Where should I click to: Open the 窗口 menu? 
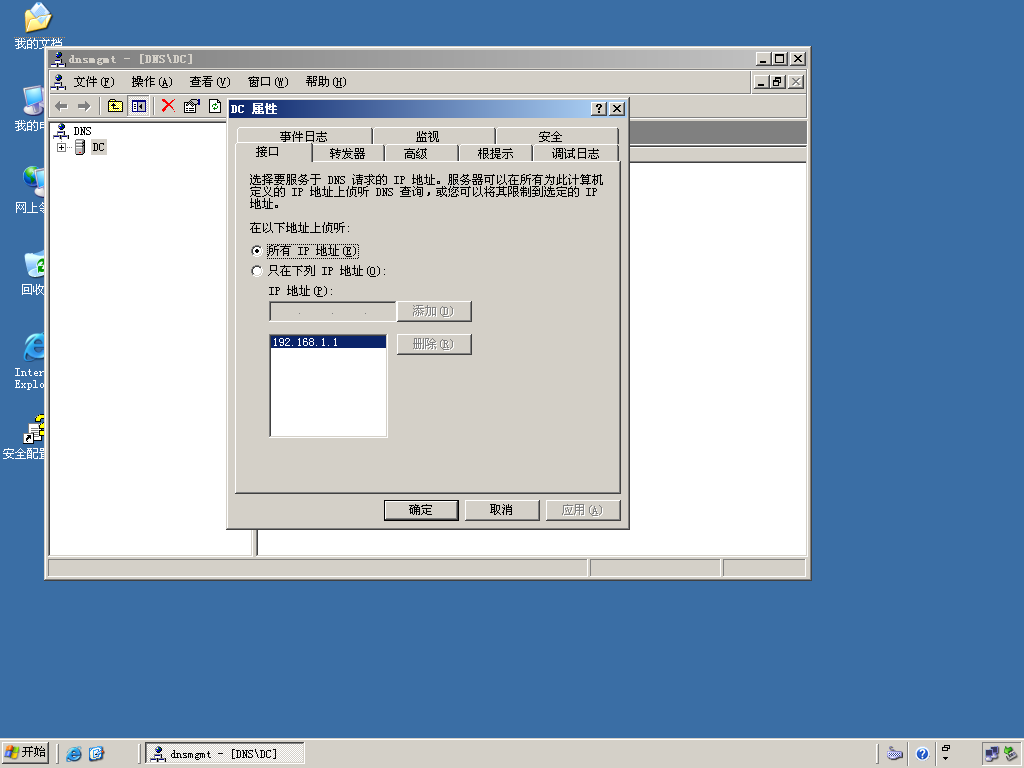coord(268,82)
